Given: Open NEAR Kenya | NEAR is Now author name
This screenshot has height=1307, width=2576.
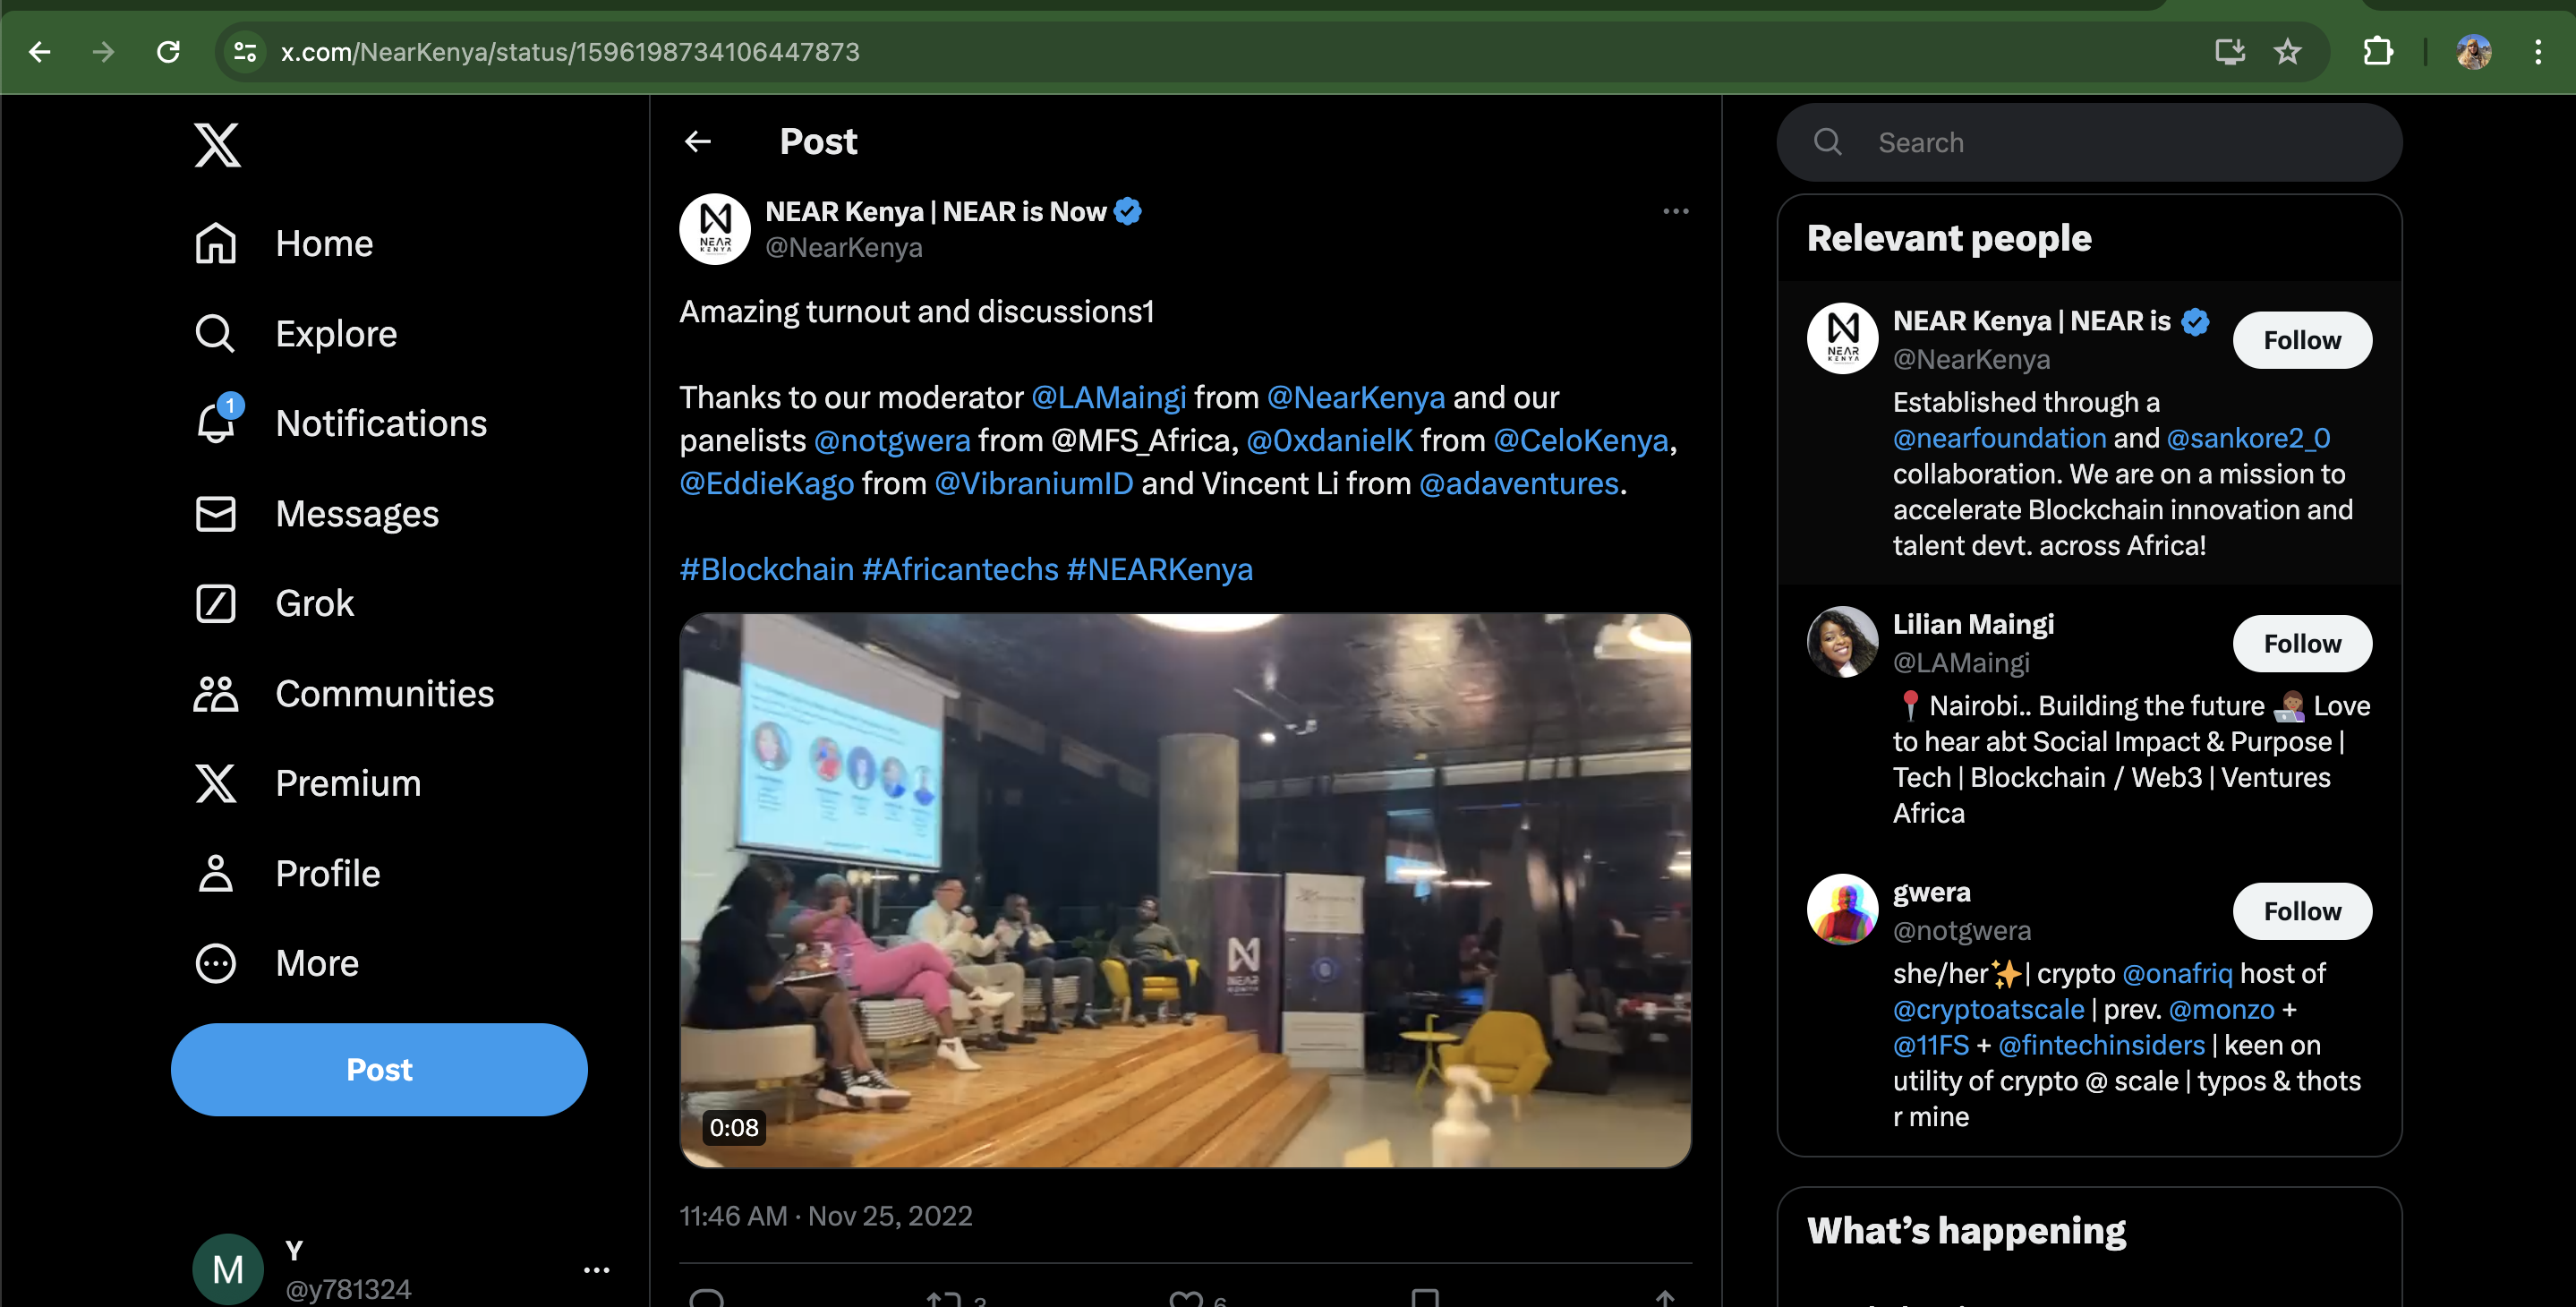Looking at the screenshot, I should point(936,212).
